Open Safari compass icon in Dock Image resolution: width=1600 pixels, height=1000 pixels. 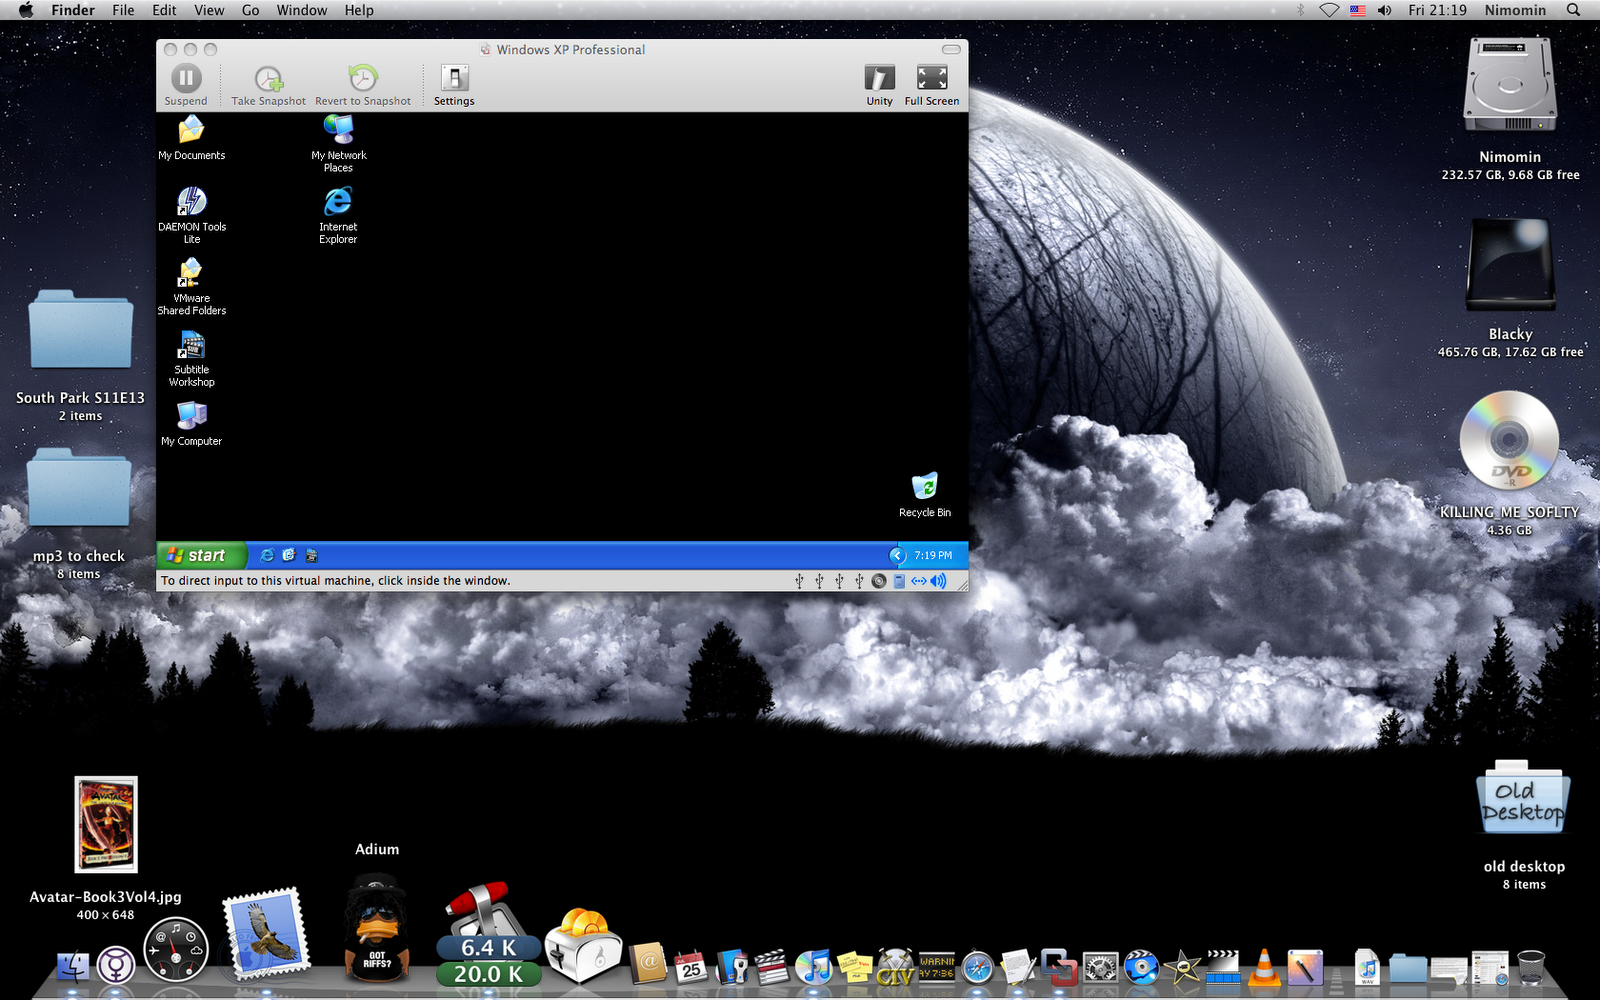pyautogui.click(x=977, y=967)
